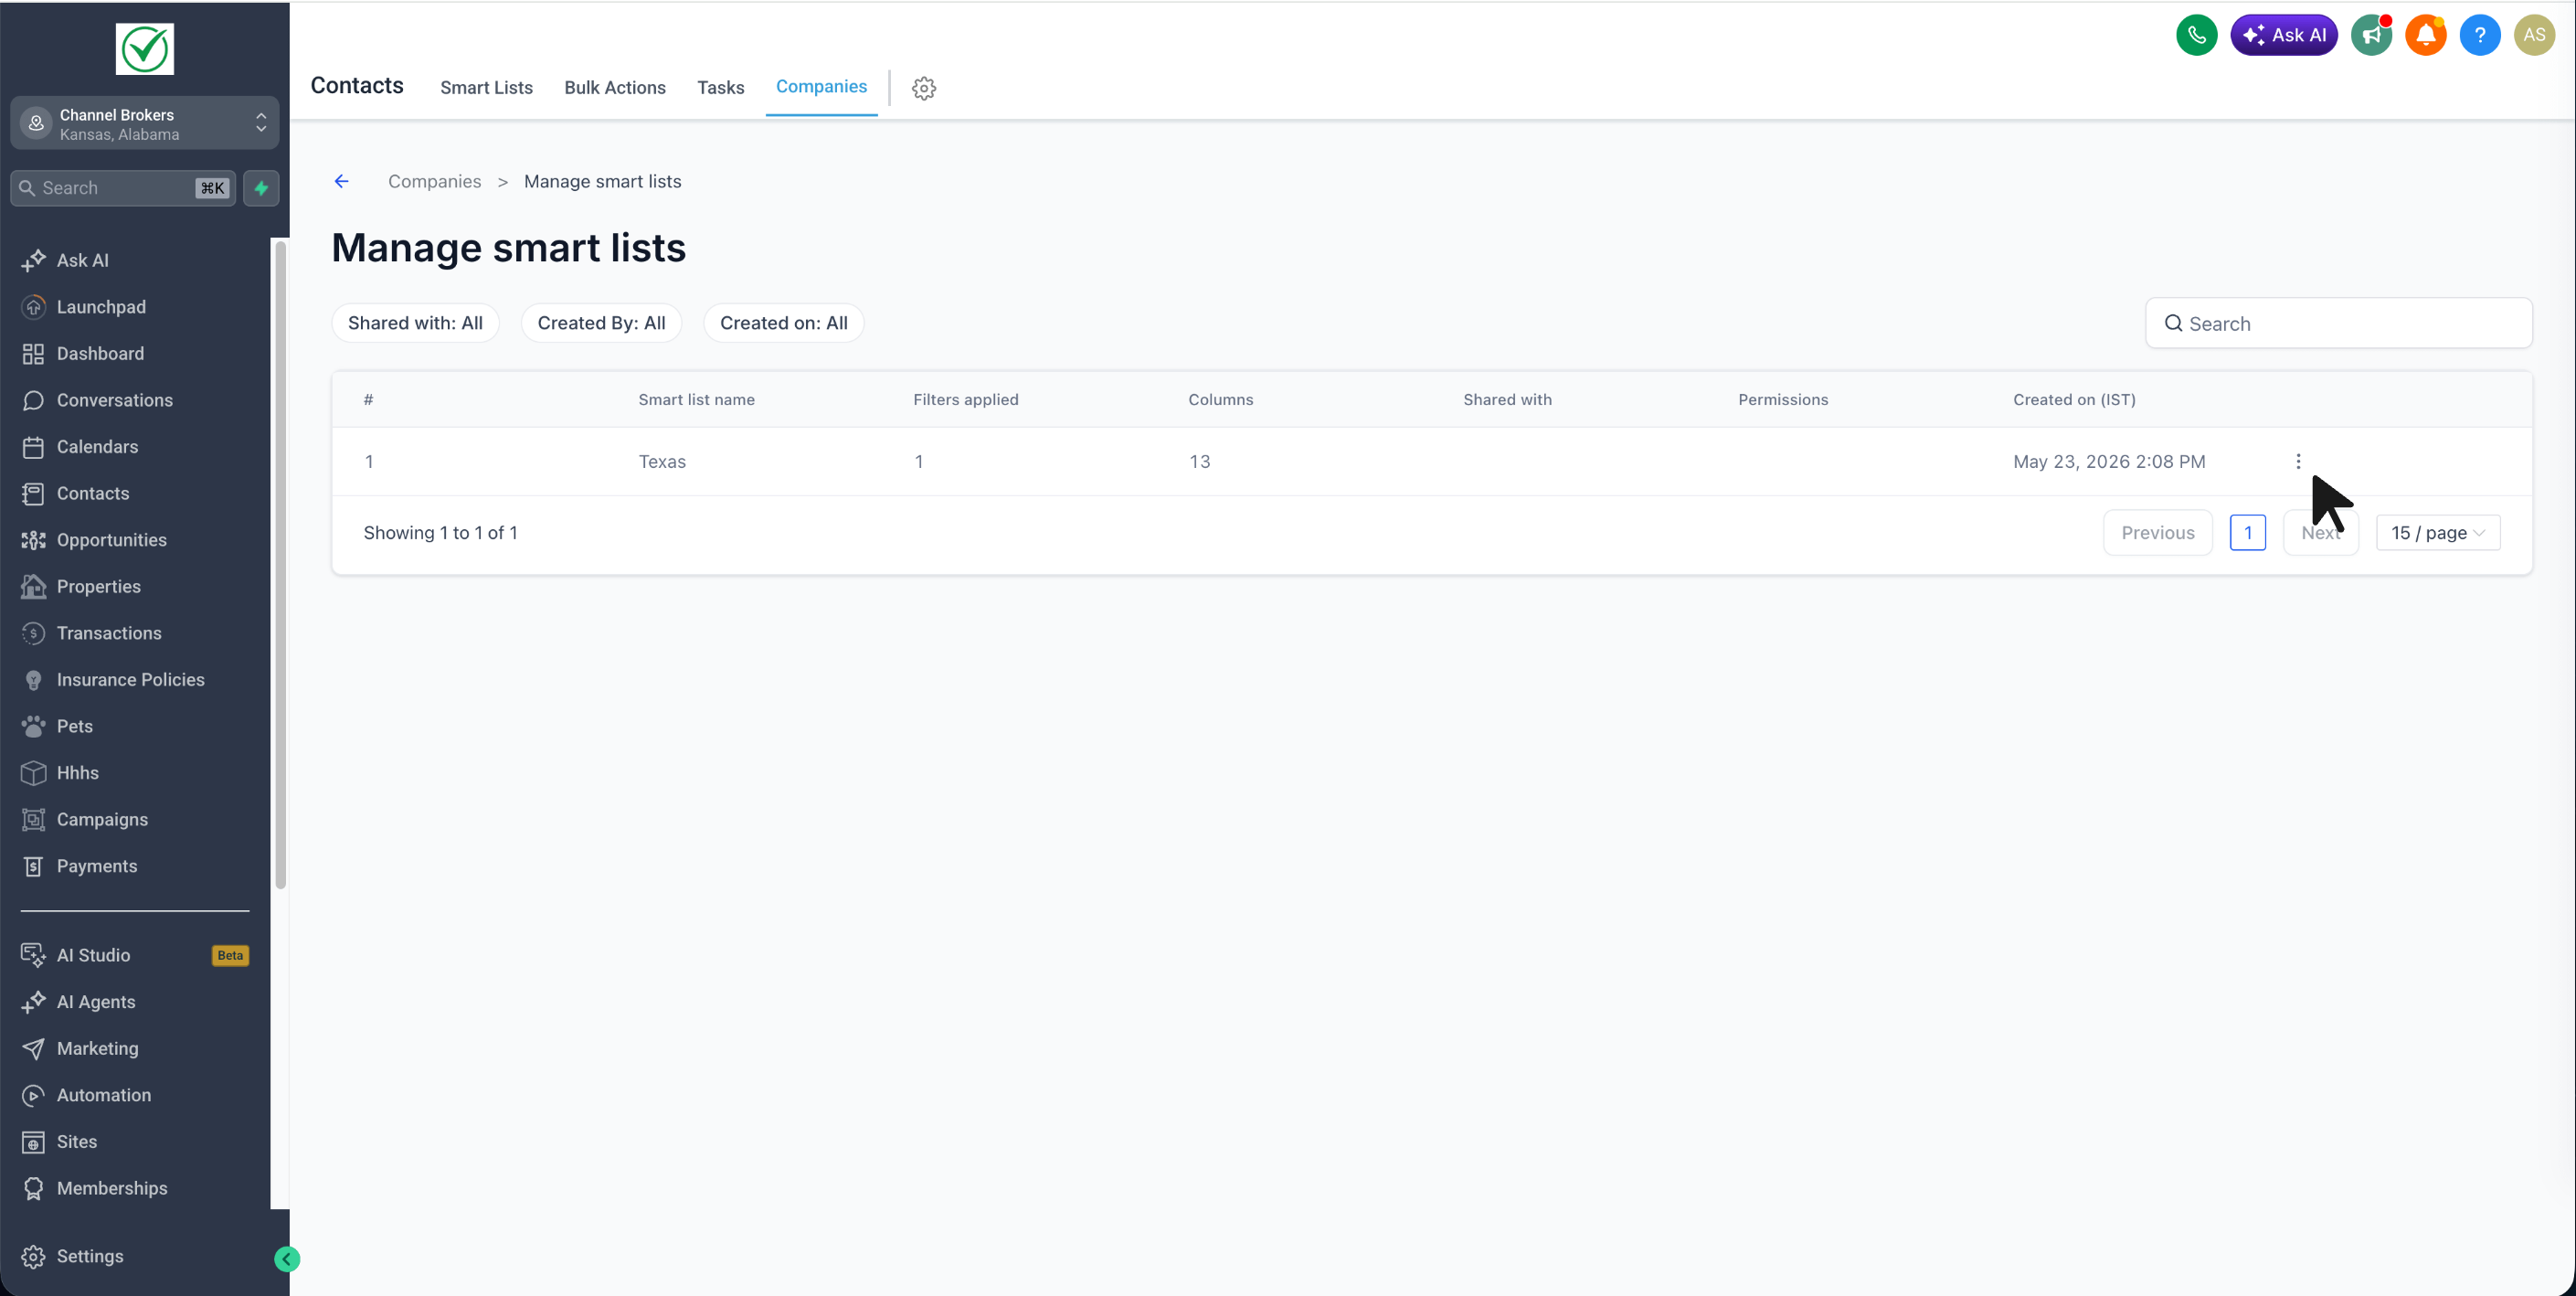
Task: Click the Columns value 13
Action: pyautogui.click(x=1199, y=461)
